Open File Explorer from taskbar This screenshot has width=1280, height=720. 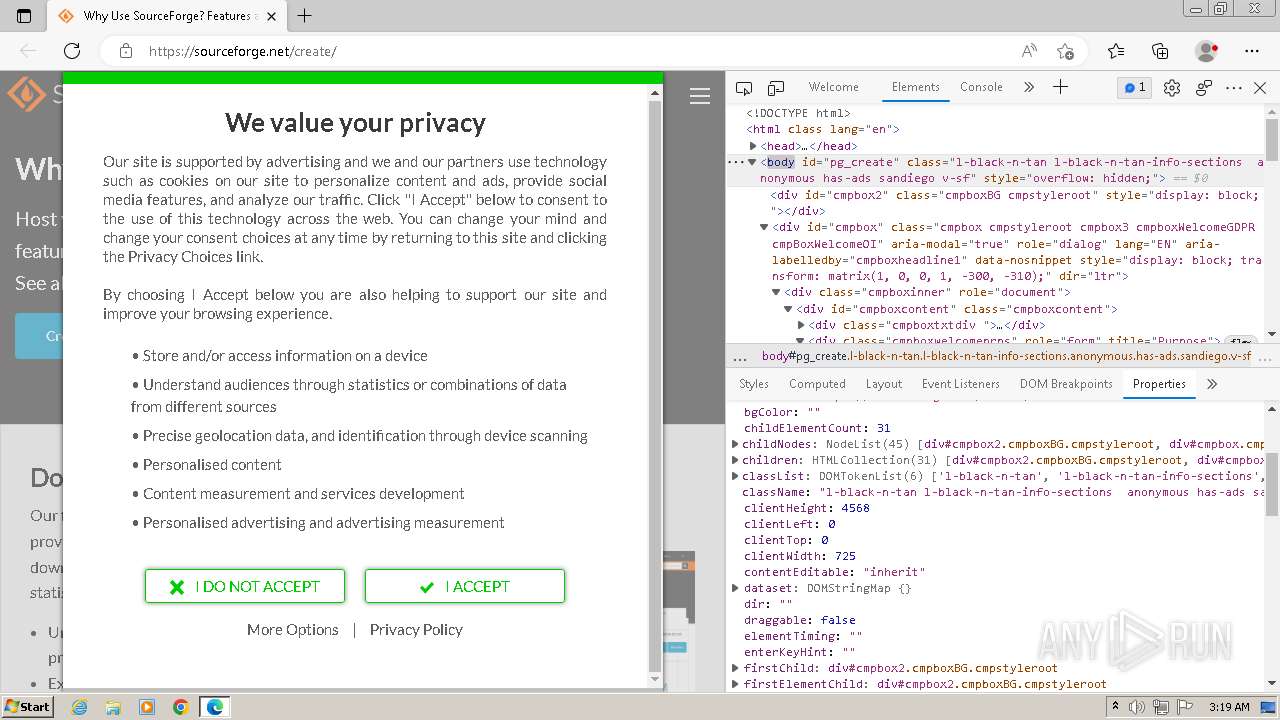click(x=113, y=707)
